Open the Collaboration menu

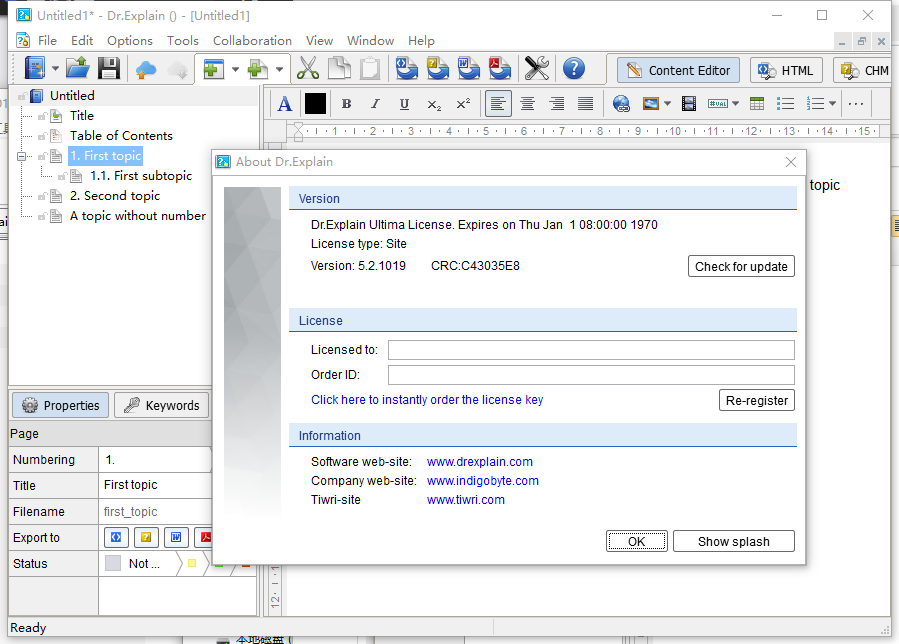click(x=252, y=41)
